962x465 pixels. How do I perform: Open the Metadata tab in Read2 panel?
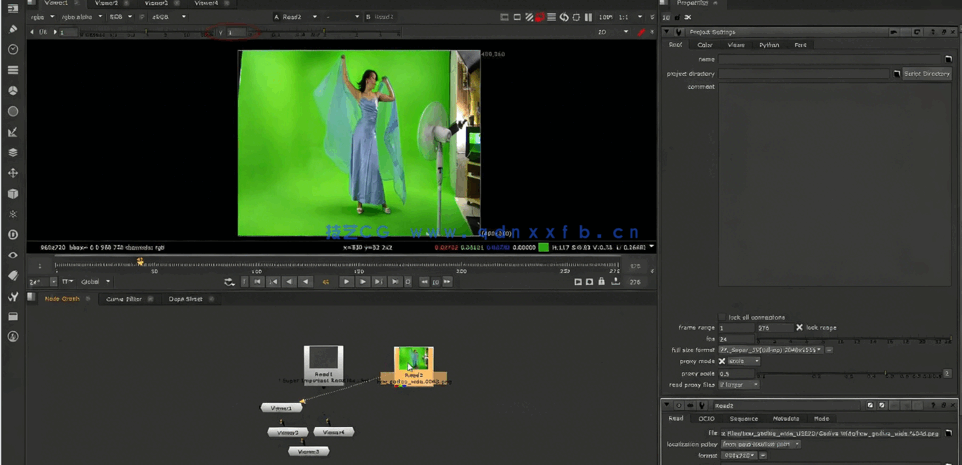(x=786, y=418)
